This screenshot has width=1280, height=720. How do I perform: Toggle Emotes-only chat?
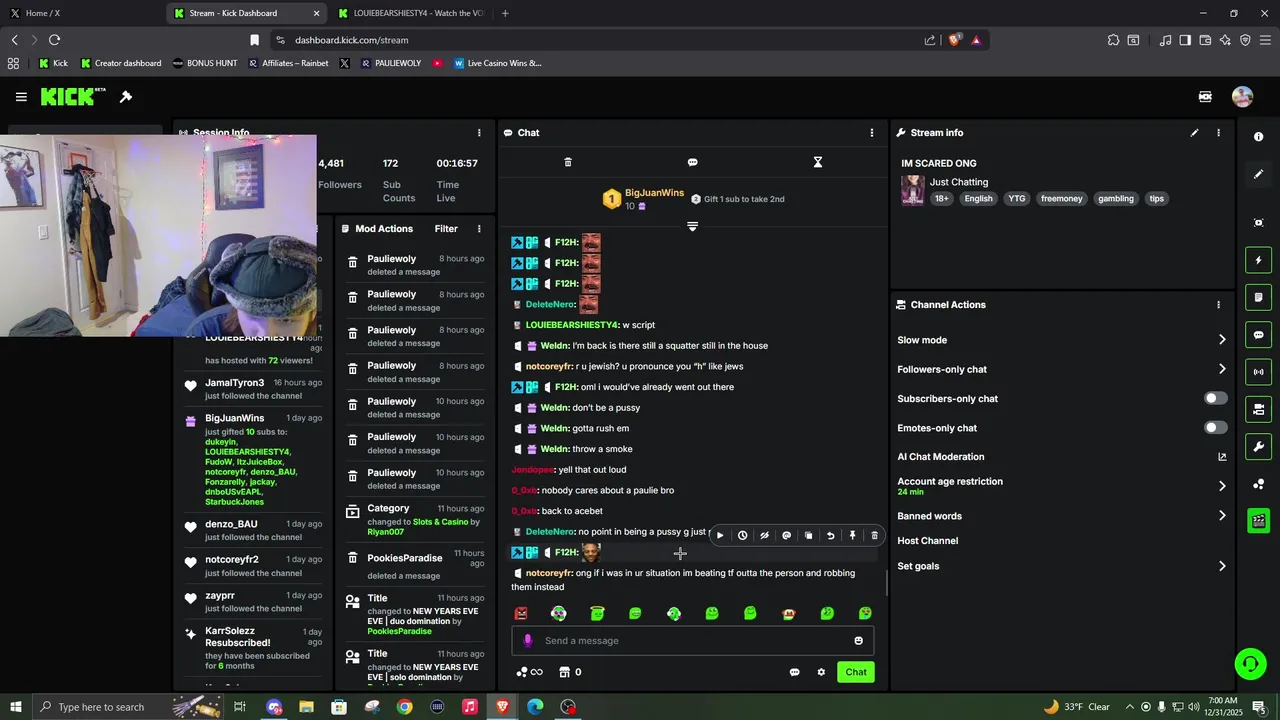(x=1215, y=427)
